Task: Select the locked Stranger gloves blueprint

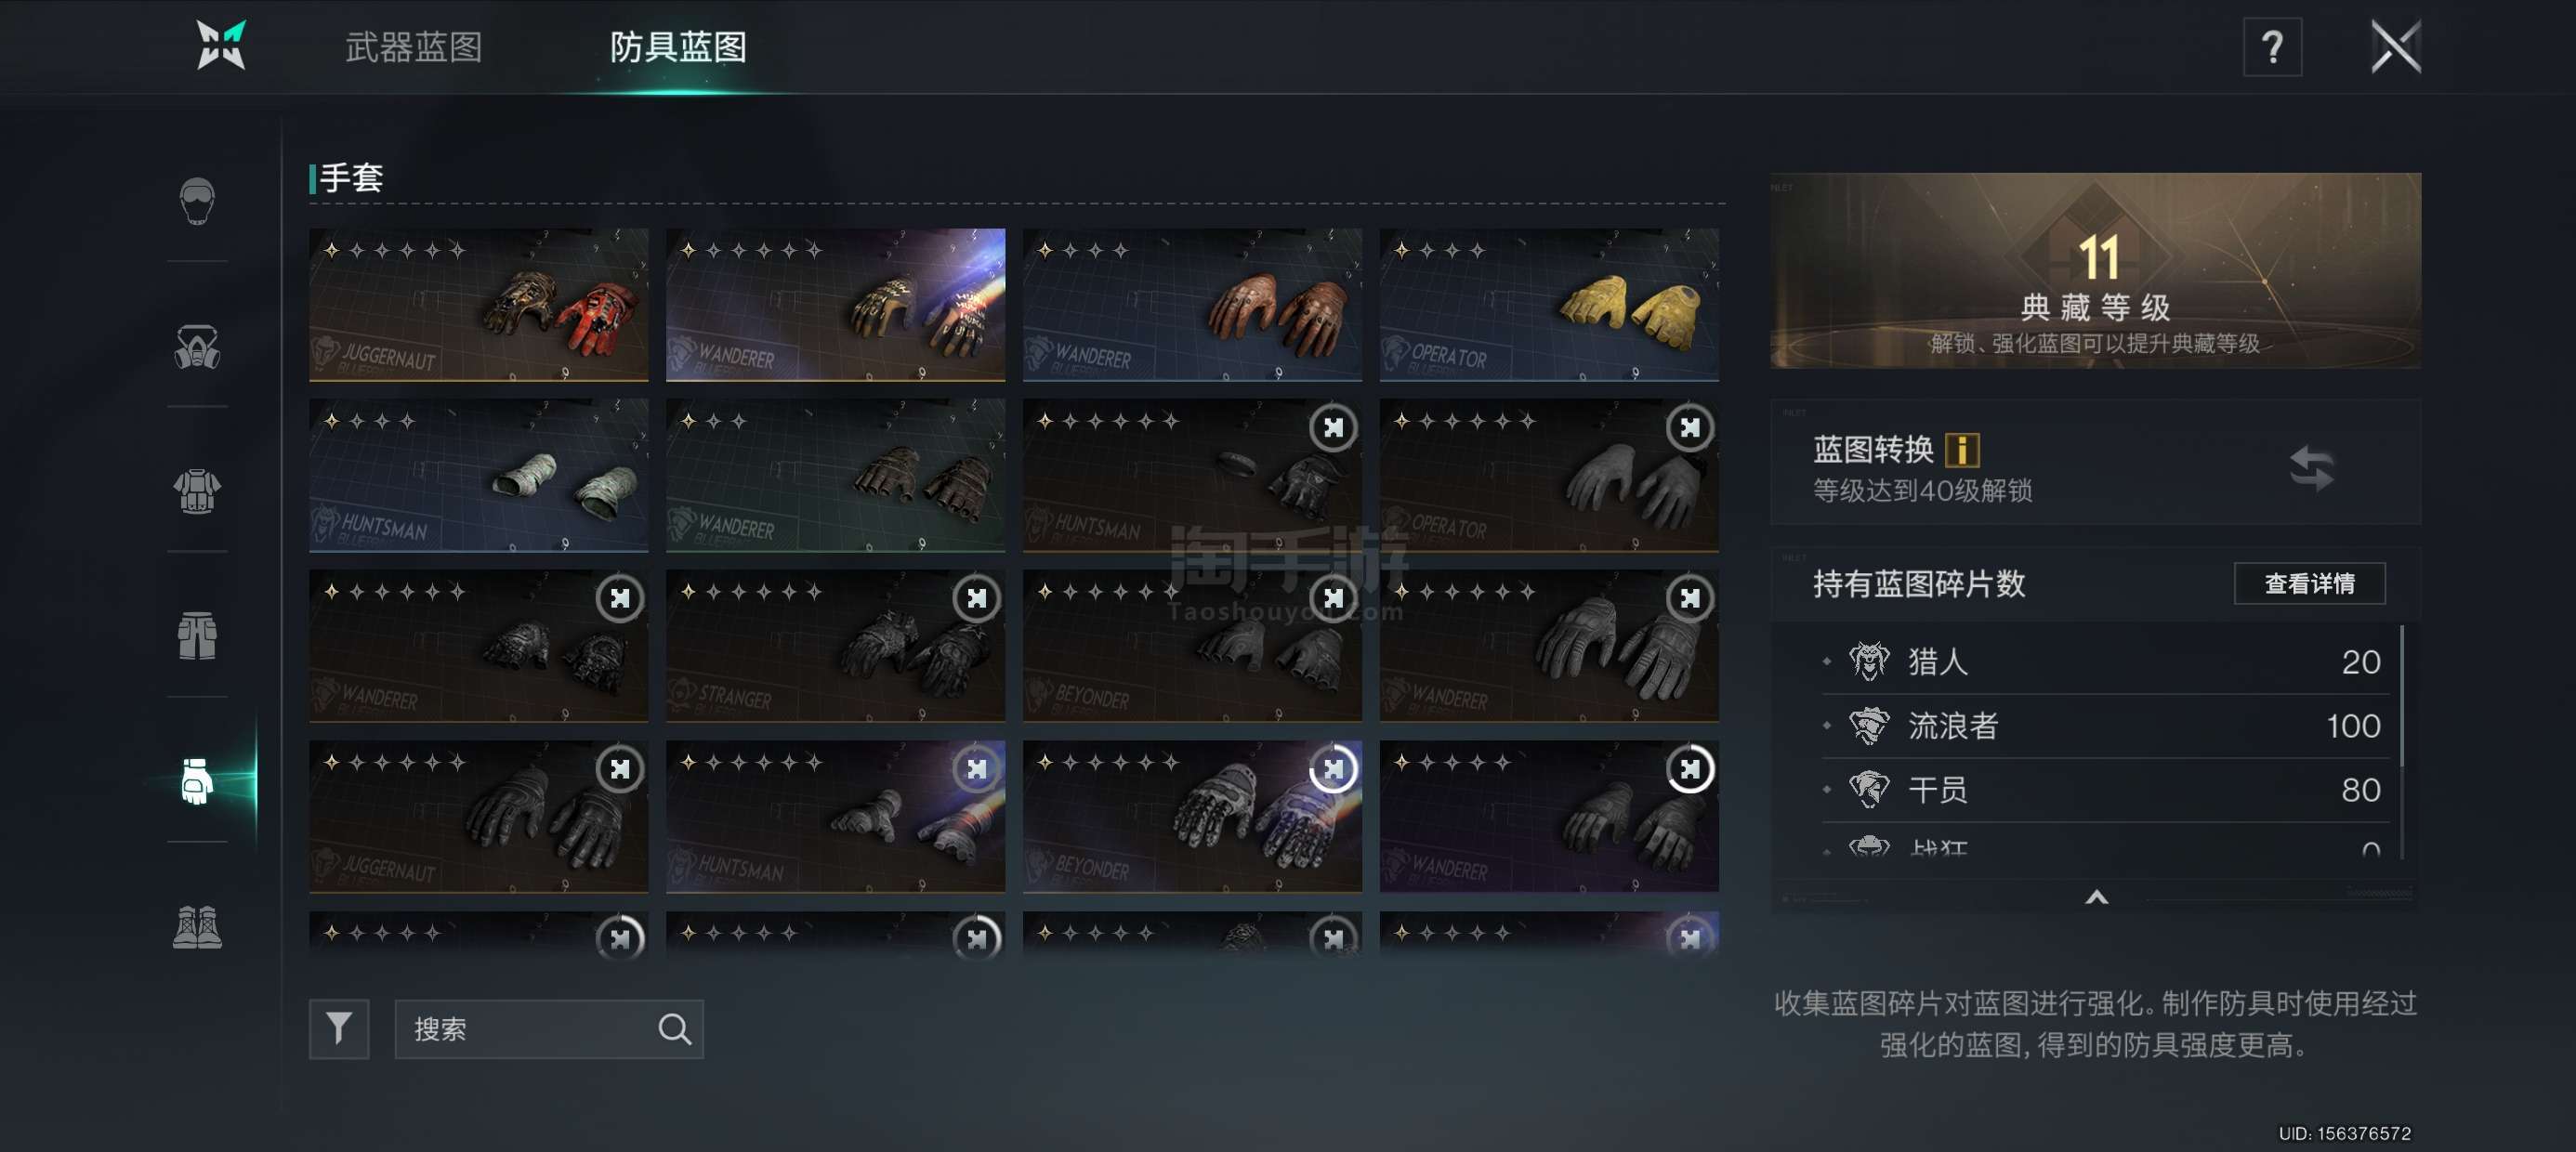Action: [x=835, y=646]
